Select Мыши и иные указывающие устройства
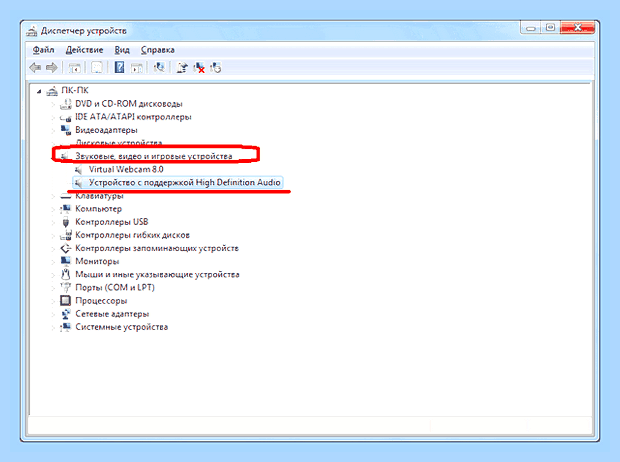 click(157, 275)
